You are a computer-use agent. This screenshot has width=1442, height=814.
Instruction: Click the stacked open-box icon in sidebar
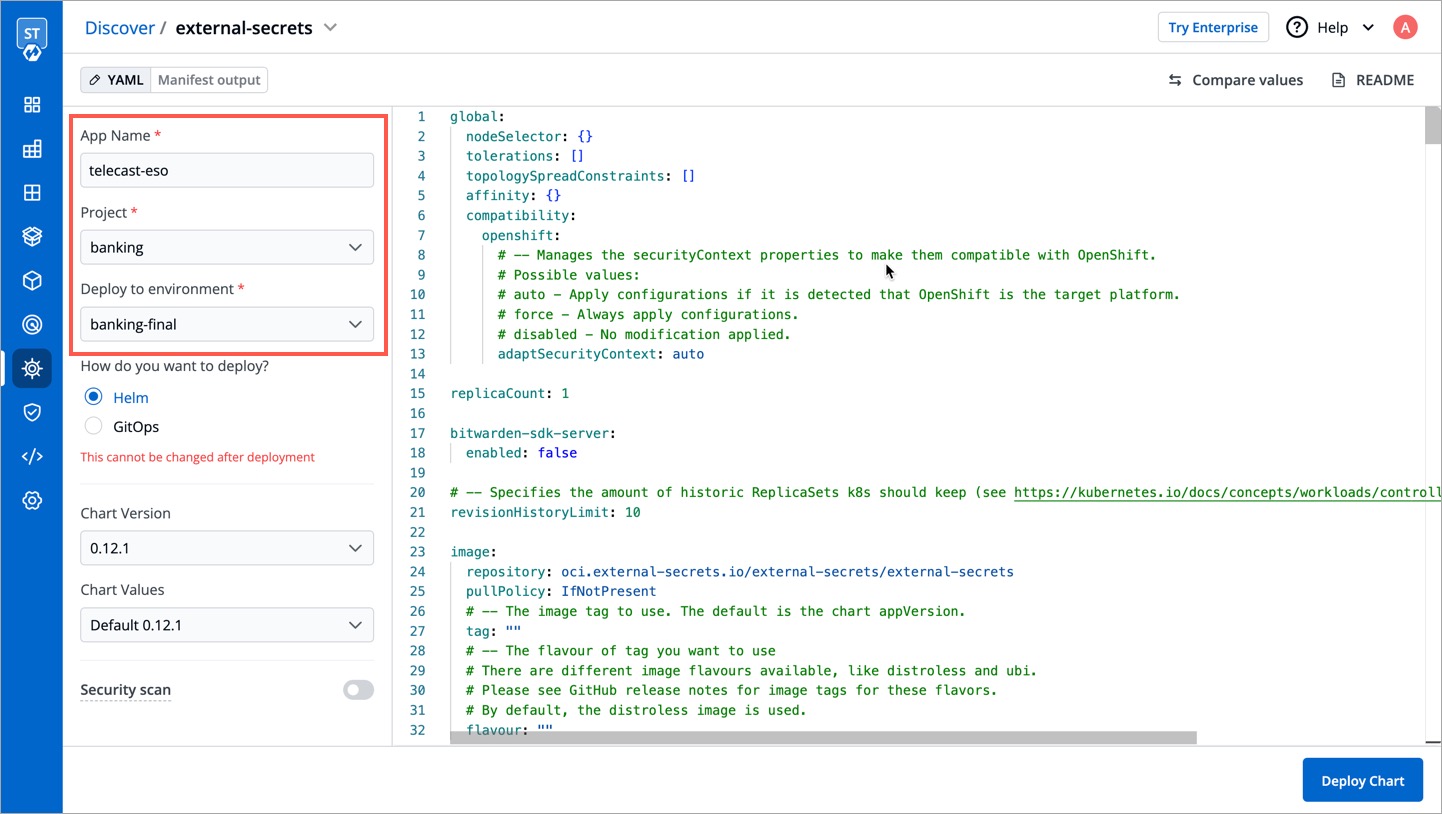coord(32,237)
